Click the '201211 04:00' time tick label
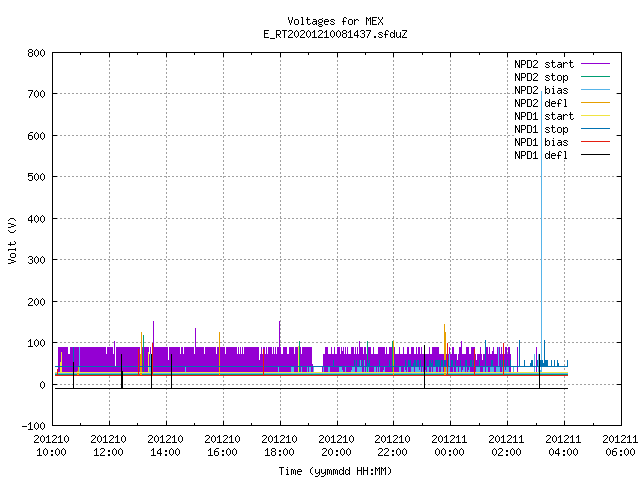640x480 pixels. click(x=564, y=446)
